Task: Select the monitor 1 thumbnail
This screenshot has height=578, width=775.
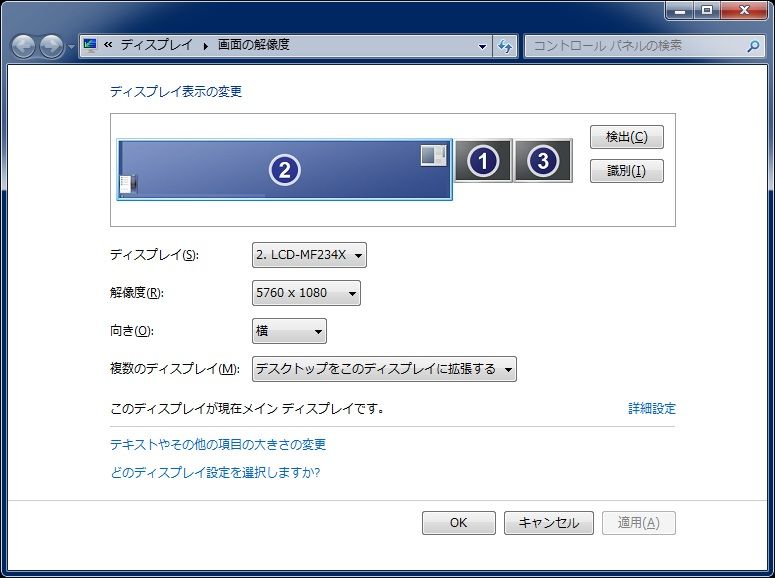Action: coord(483,161)
